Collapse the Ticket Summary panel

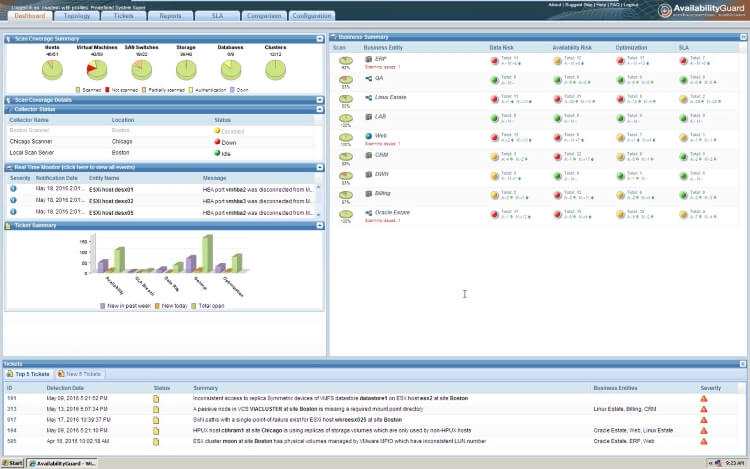pyautogui.click(x=320, y=225)
